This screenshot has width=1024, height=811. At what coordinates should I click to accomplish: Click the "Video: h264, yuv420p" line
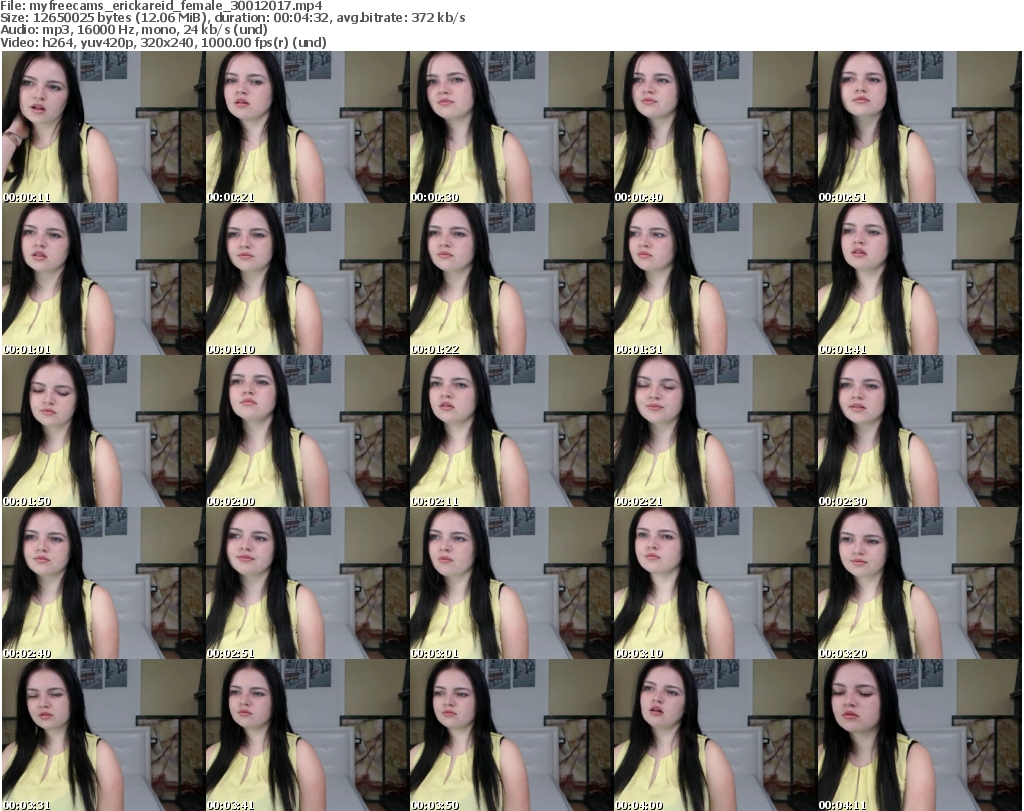point(163,42)
